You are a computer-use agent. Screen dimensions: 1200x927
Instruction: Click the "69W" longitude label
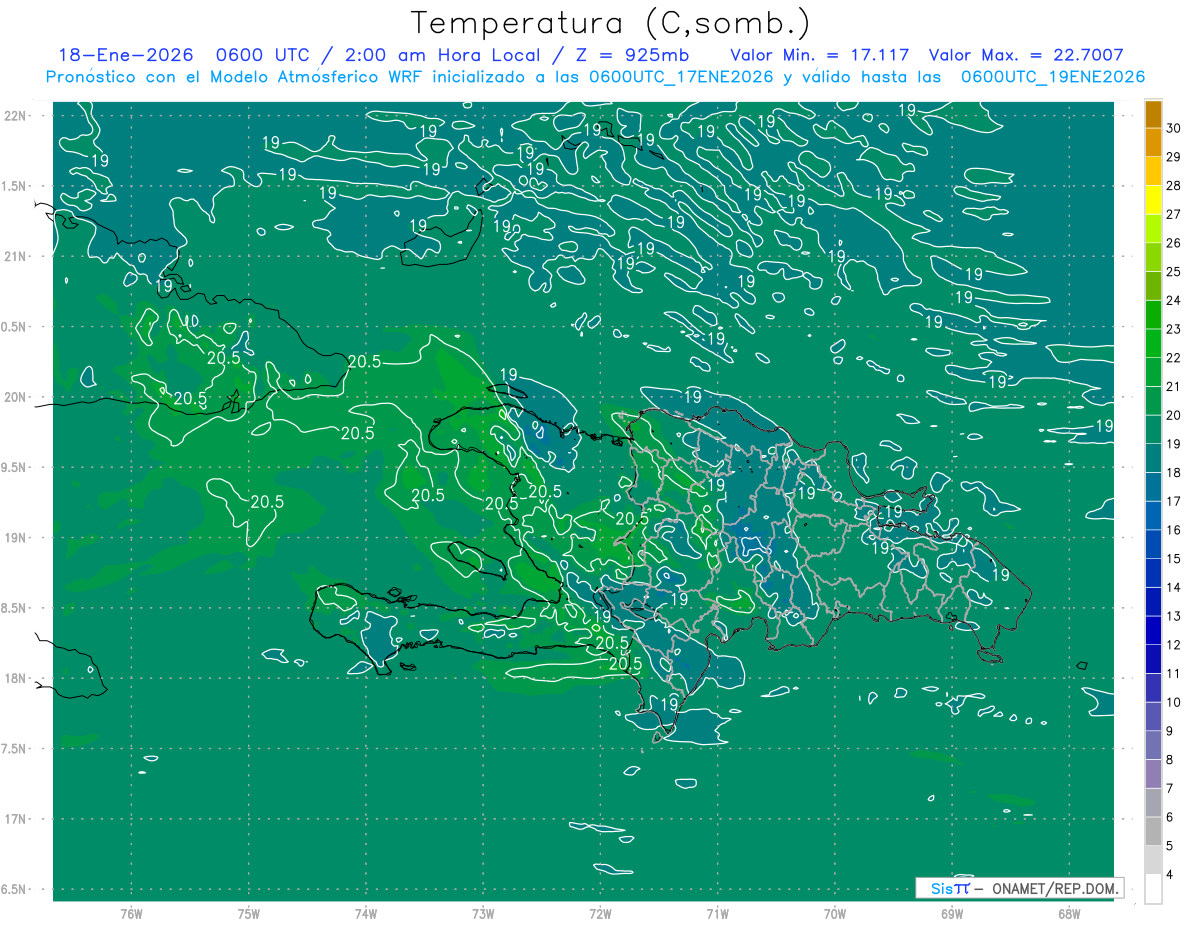click(951, 914)
